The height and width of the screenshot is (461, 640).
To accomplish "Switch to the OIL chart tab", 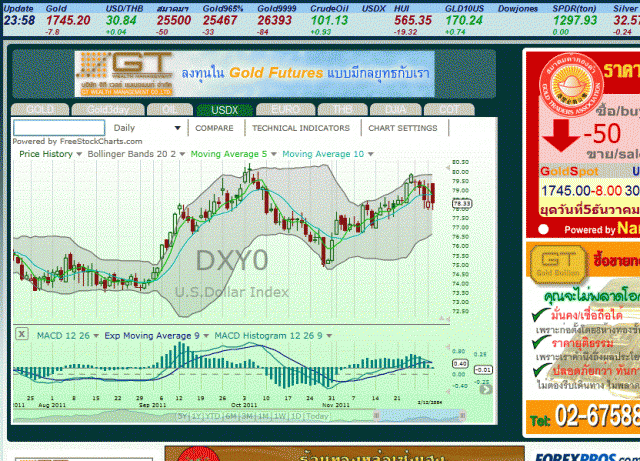I will click(170, 110).
